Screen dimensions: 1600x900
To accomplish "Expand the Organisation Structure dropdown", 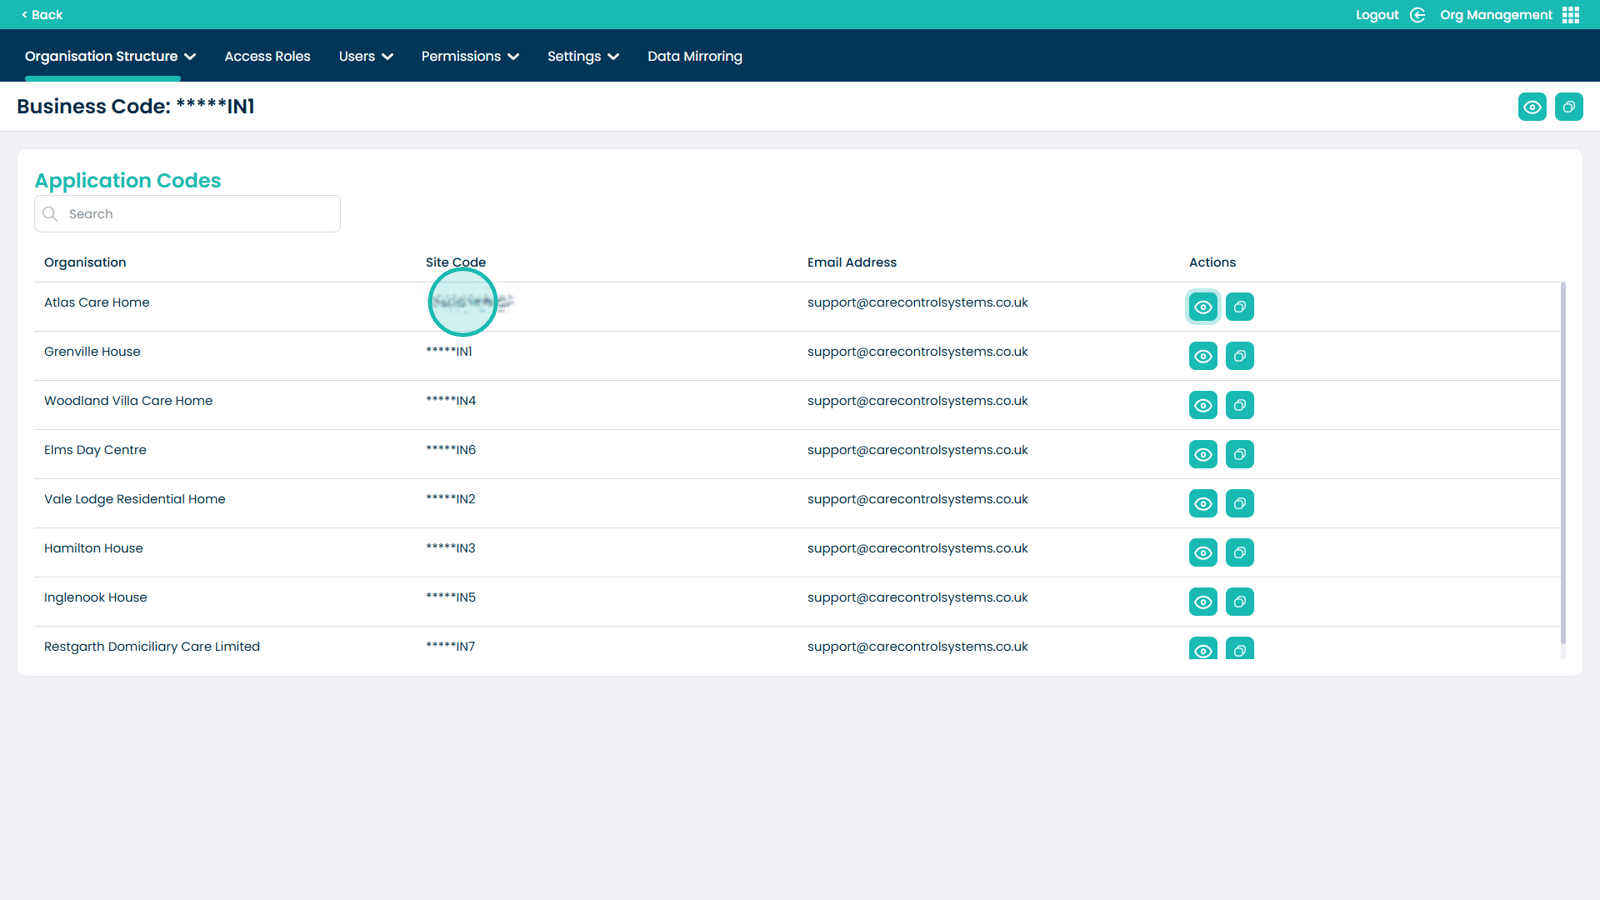I will click(110, 56).
